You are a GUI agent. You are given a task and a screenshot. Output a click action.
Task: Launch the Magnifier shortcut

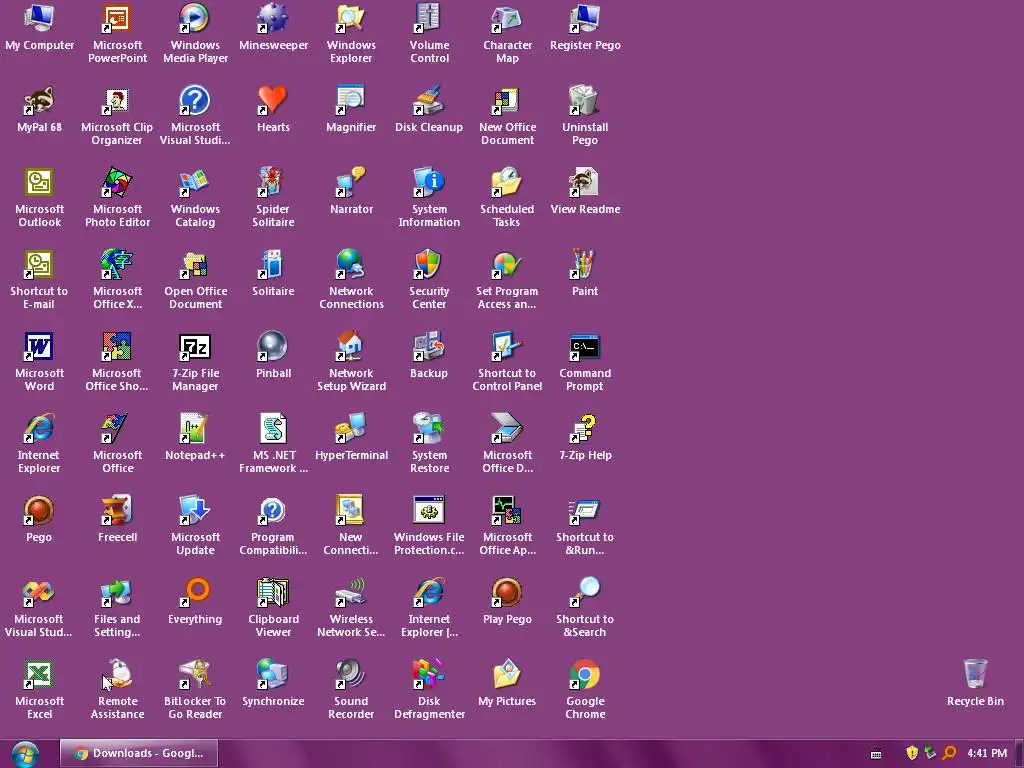pos(351,101)
